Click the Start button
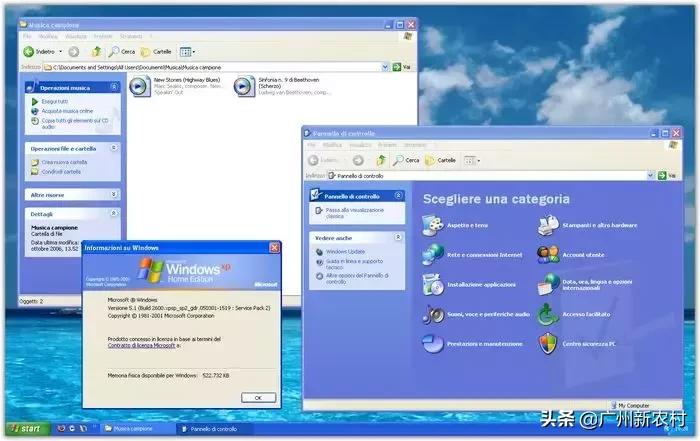The image size is (700, 441). tap(26, 429)
